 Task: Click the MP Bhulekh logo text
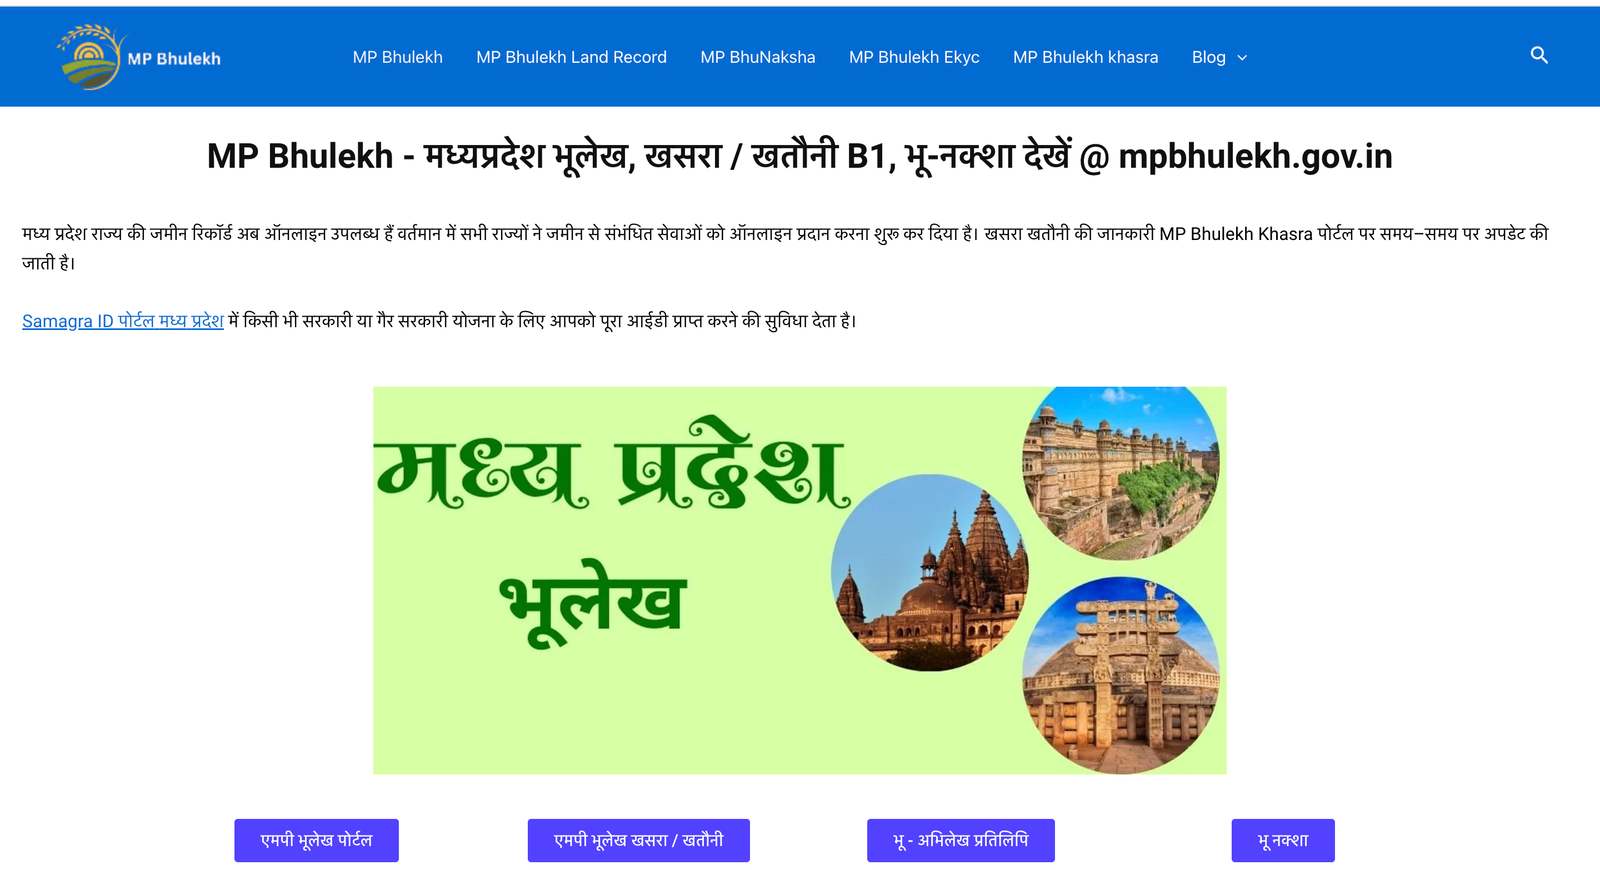pos(174,58)
